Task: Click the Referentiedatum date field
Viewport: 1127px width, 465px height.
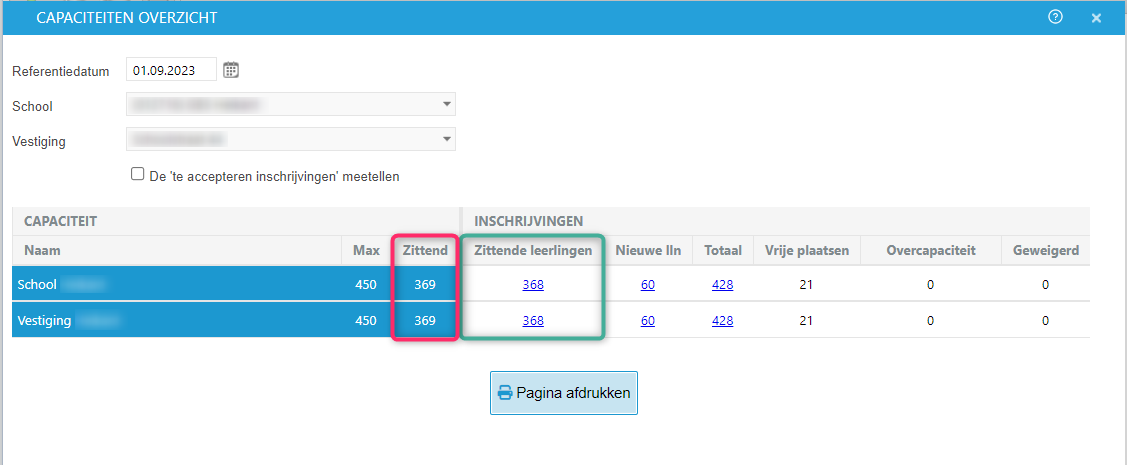Action: point(171,70)
